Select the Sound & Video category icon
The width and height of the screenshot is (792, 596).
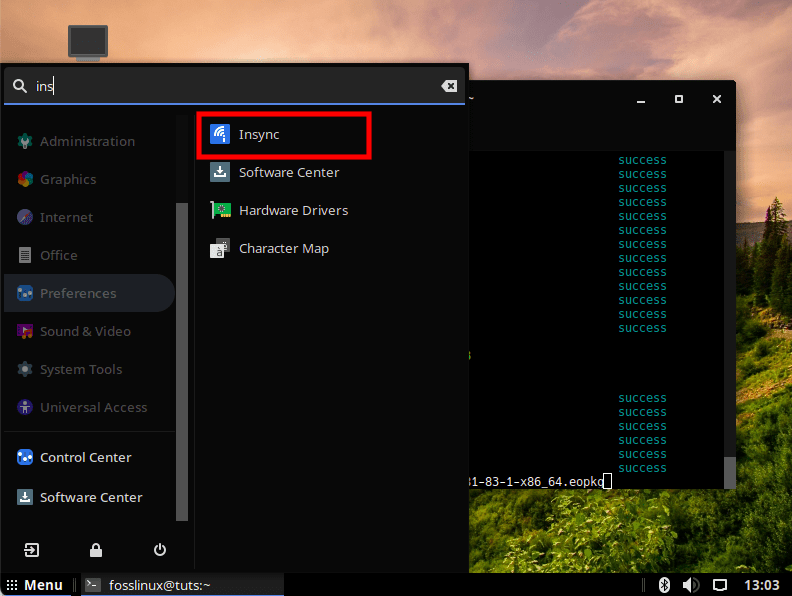pos(25,331)
